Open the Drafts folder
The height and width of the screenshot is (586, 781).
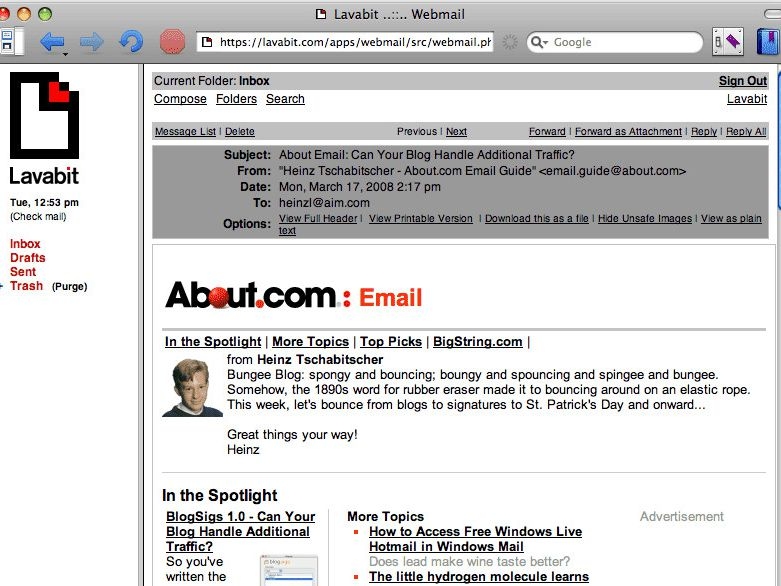27,258
